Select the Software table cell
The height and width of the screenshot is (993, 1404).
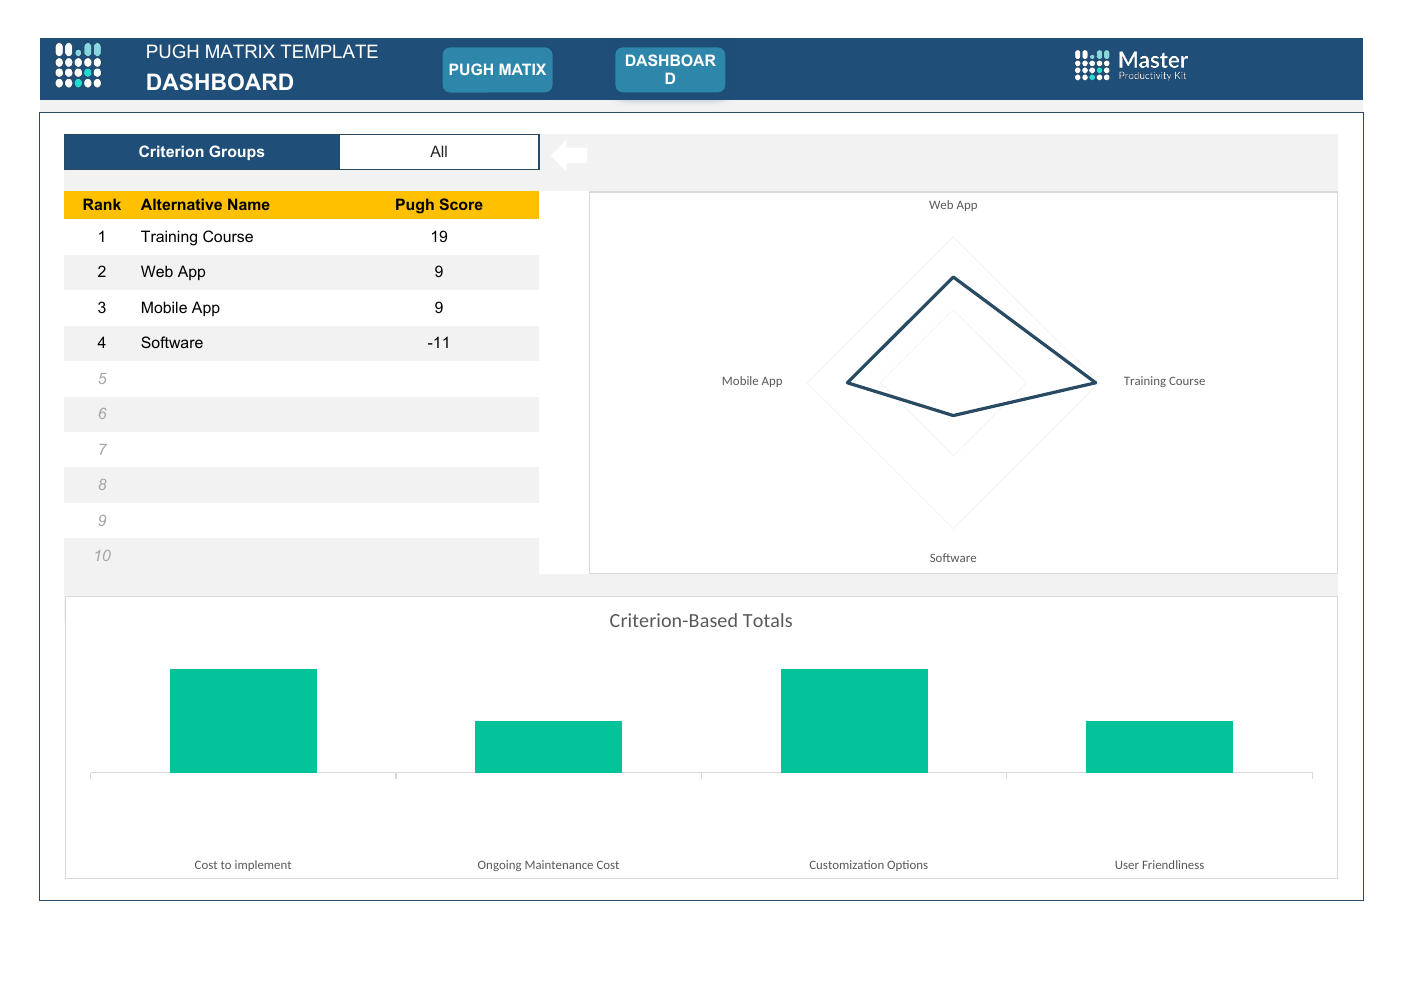[172, 343]
